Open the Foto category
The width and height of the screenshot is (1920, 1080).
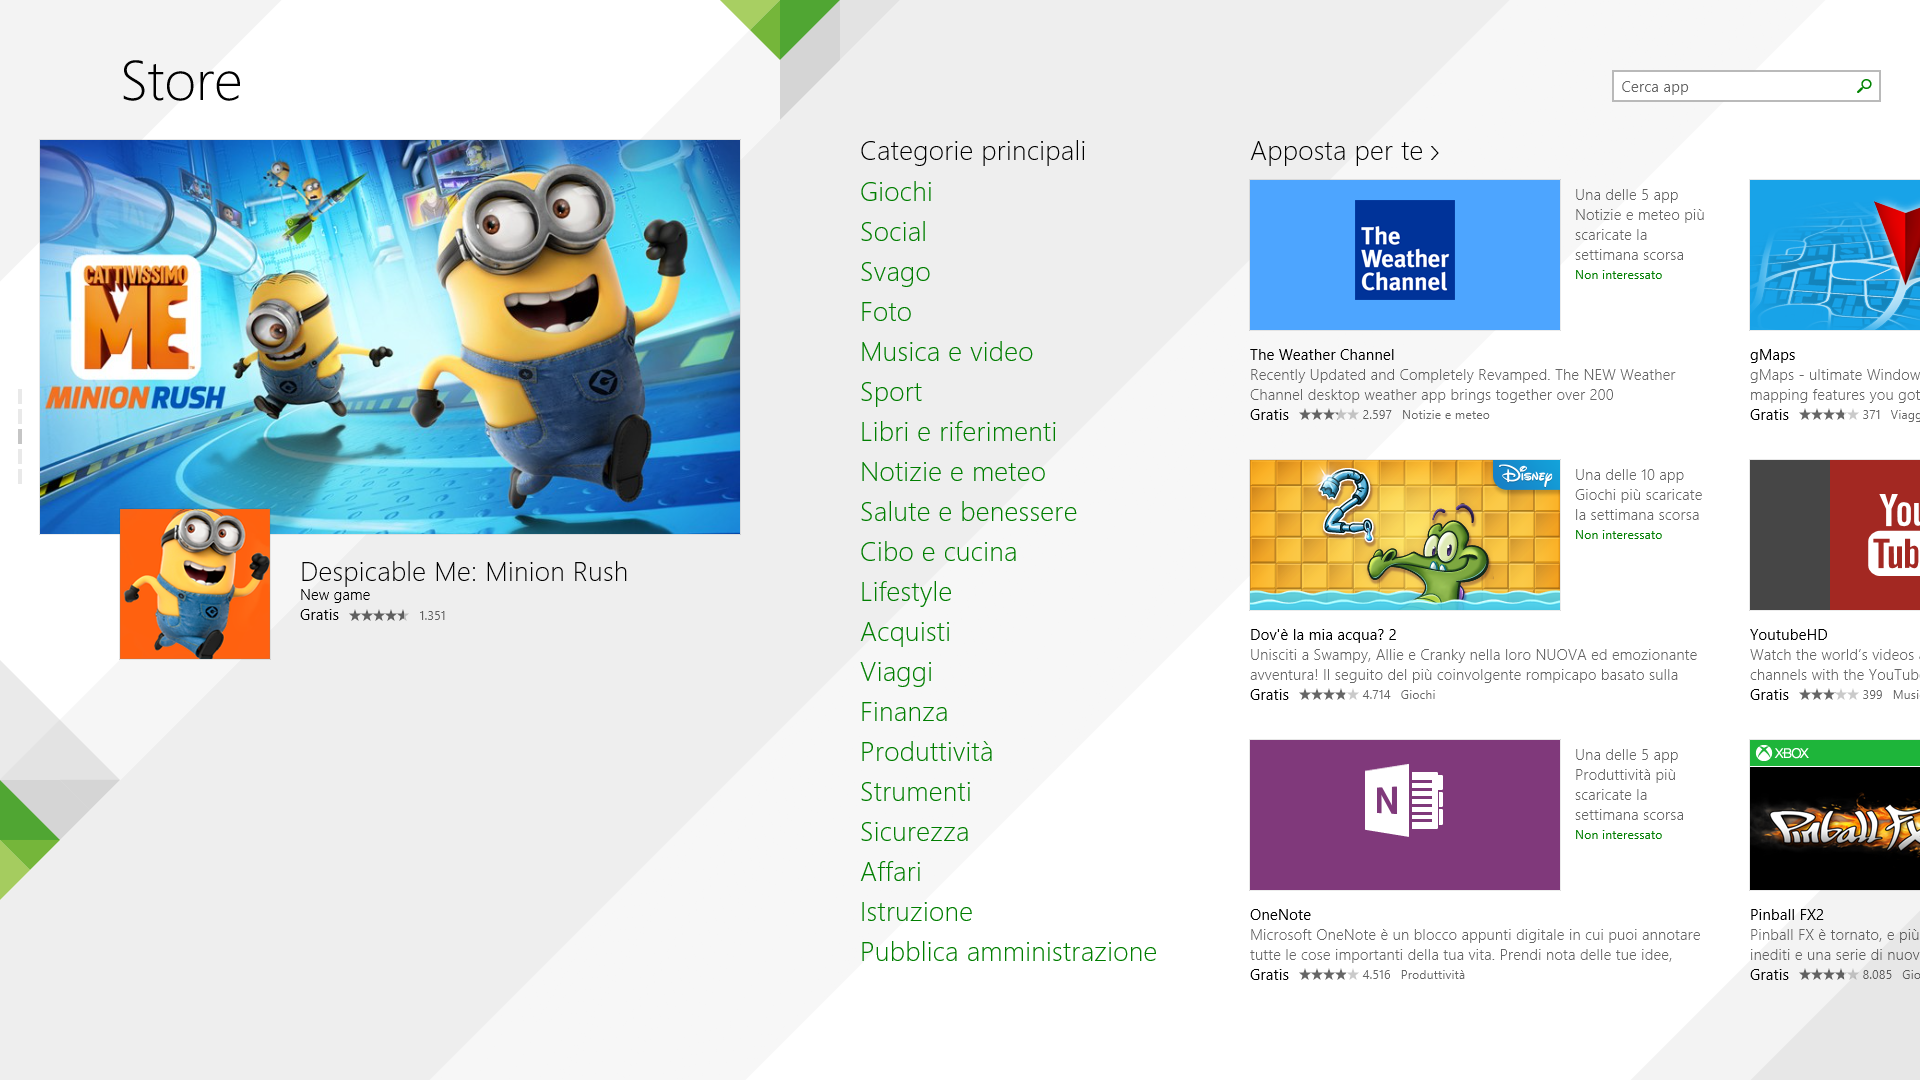click(x=886, y=312)
